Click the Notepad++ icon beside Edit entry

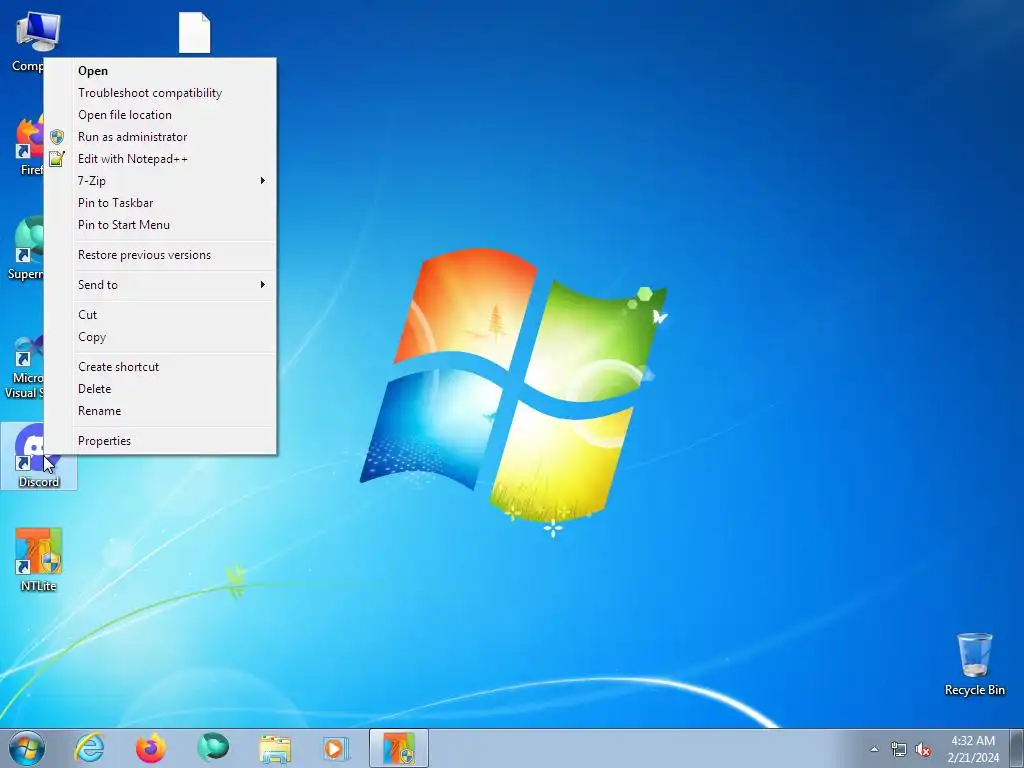57,159
